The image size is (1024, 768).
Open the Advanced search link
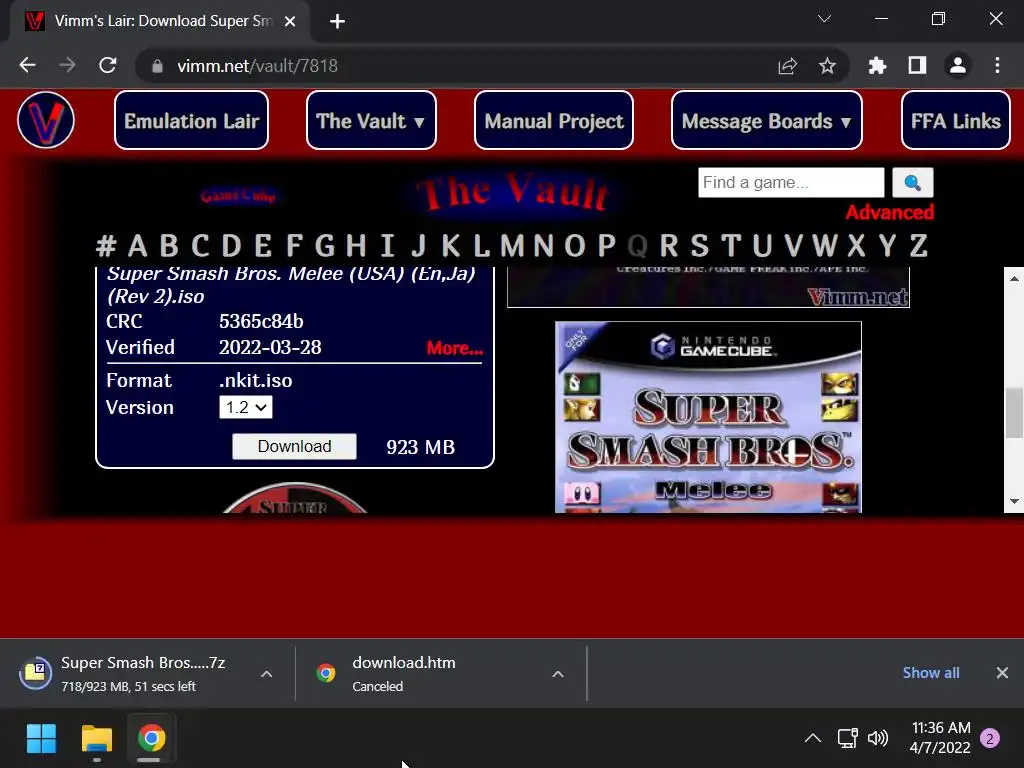pos(889,212)
